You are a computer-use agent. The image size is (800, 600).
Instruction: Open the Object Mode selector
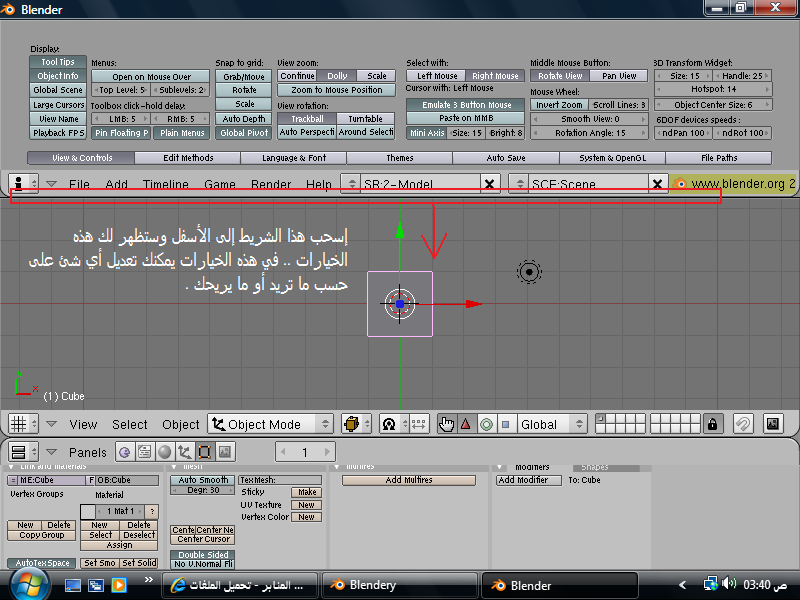[x=270, y=424]
